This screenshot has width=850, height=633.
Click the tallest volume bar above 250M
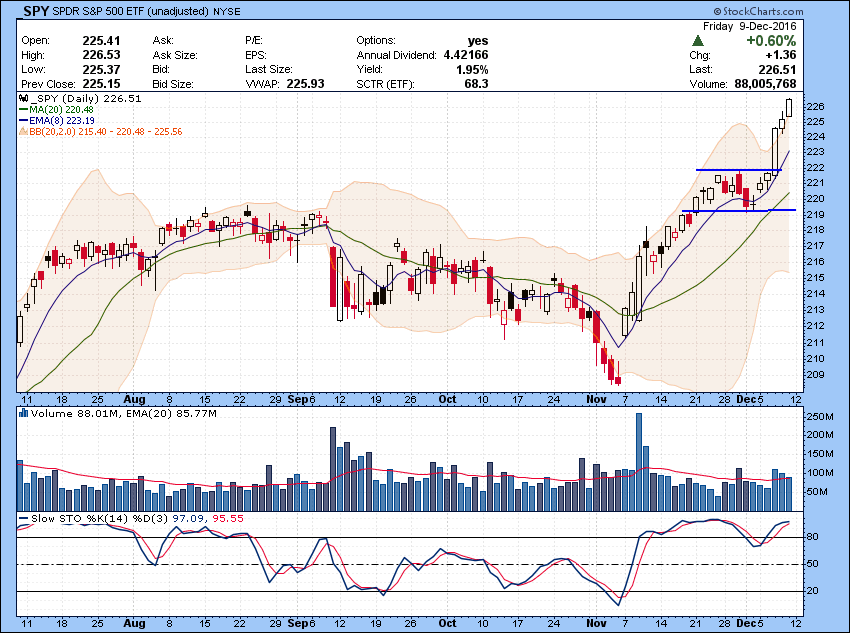(639, 462)
